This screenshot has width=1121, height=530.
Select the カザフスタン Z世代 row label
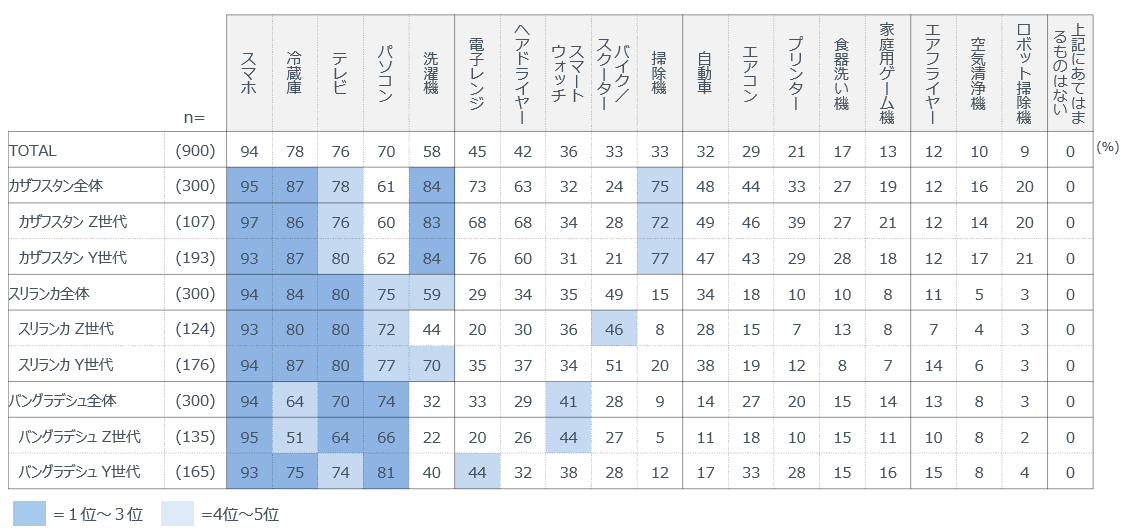(x=73, y=222)
